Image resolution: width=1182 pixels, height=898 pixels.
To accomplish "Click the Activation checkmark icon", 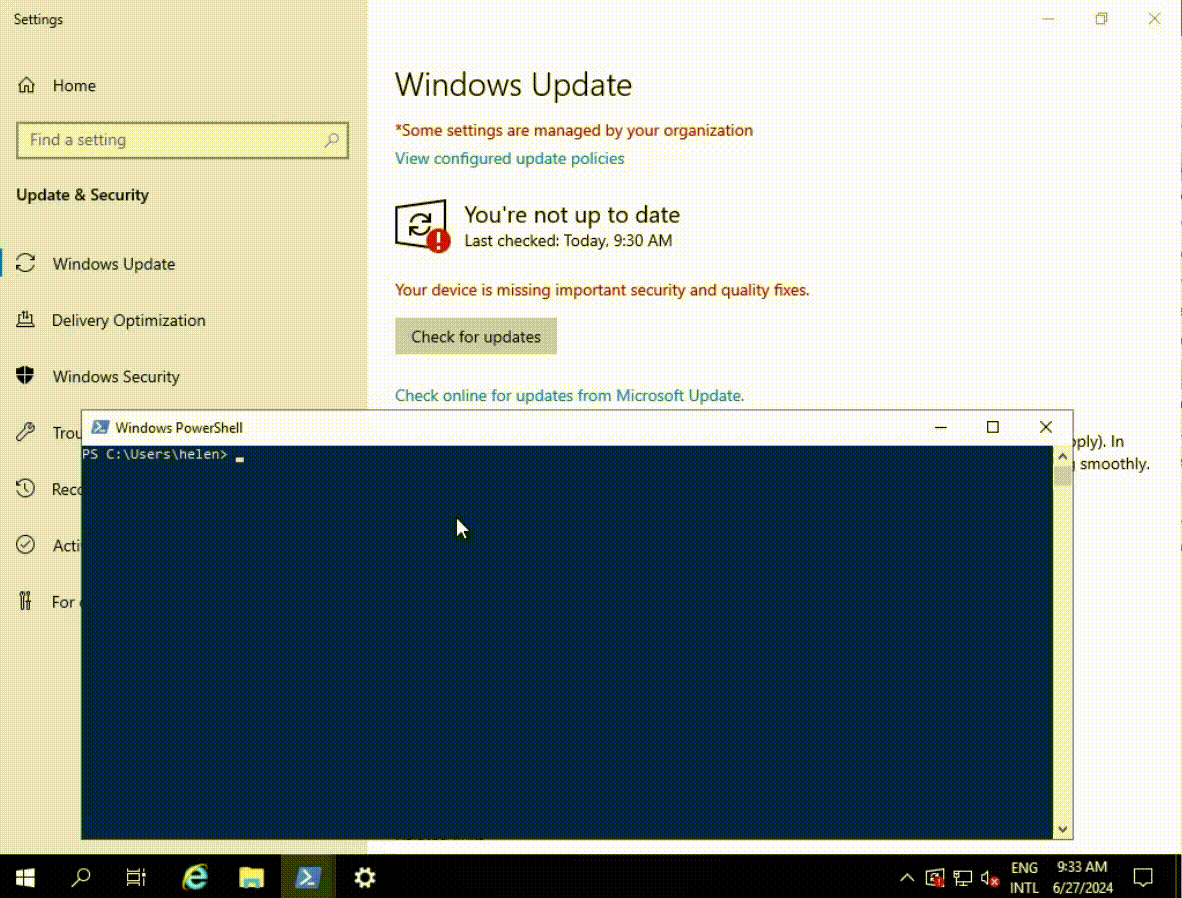I will click(26, 544).
